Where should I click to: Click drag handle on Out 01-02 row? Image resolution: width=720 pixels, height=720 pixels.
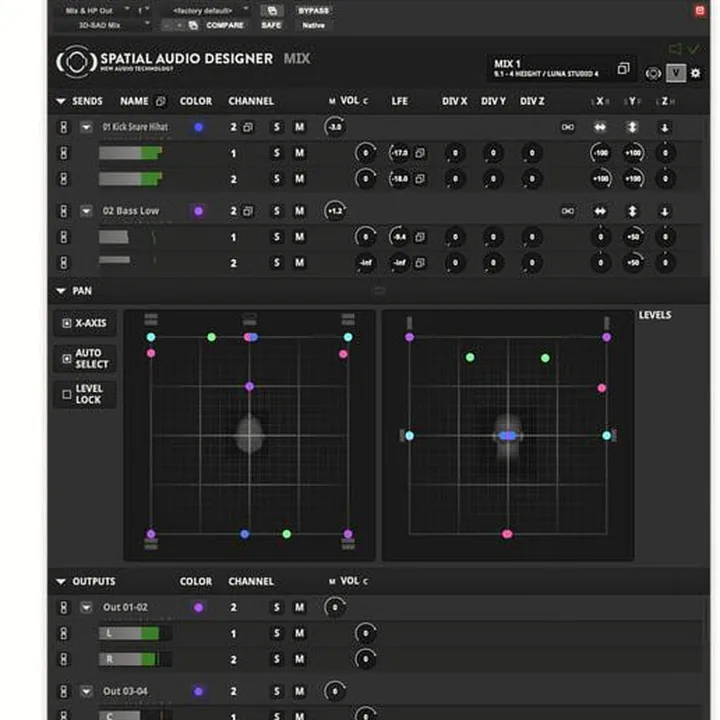click(x=63, y=608)
